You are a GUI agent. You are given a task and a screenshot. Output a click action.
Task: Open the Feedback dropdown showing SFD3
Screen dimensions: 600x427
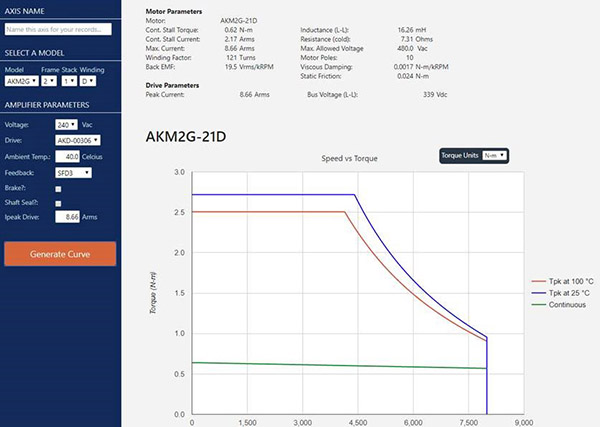click(73, 173)
